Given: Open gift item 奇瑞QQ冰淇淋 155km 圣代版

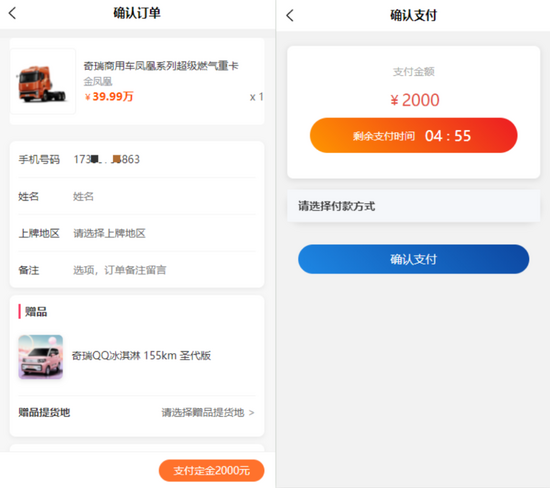Looking at the screenshot, I should coord(141,355).
